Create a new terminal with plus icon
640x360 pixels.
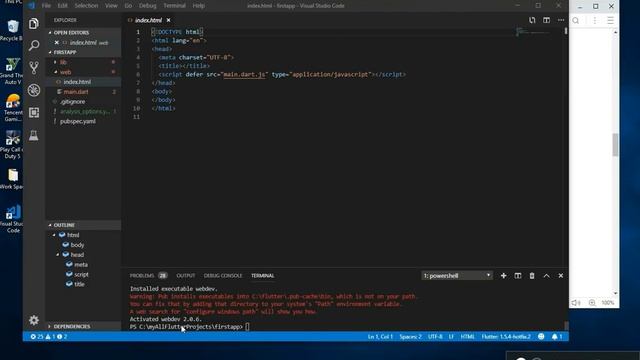[x=503, y=276]
